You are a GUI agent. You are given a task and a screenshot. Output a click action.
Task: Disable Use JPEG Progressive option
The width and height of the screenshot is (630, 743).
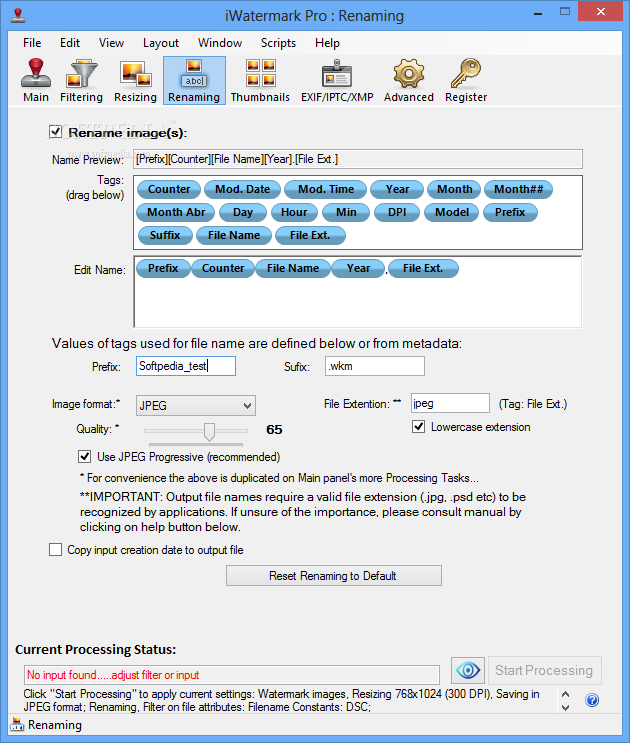pos(84,456)
